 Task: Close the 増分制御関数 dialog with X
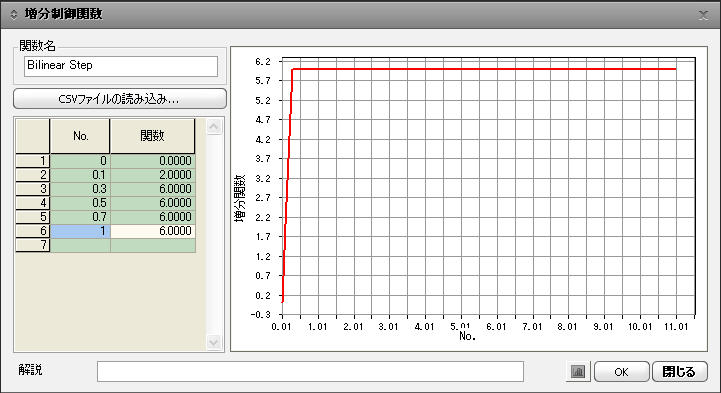pos(704,15)
